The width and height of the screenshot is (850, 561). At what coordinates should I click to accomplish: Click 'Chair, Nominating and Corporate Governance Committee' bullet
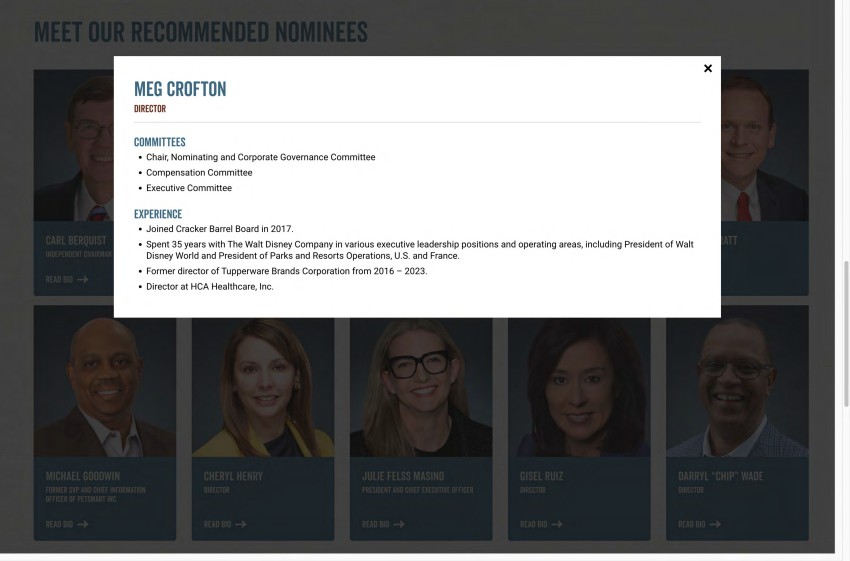[261, 157]
